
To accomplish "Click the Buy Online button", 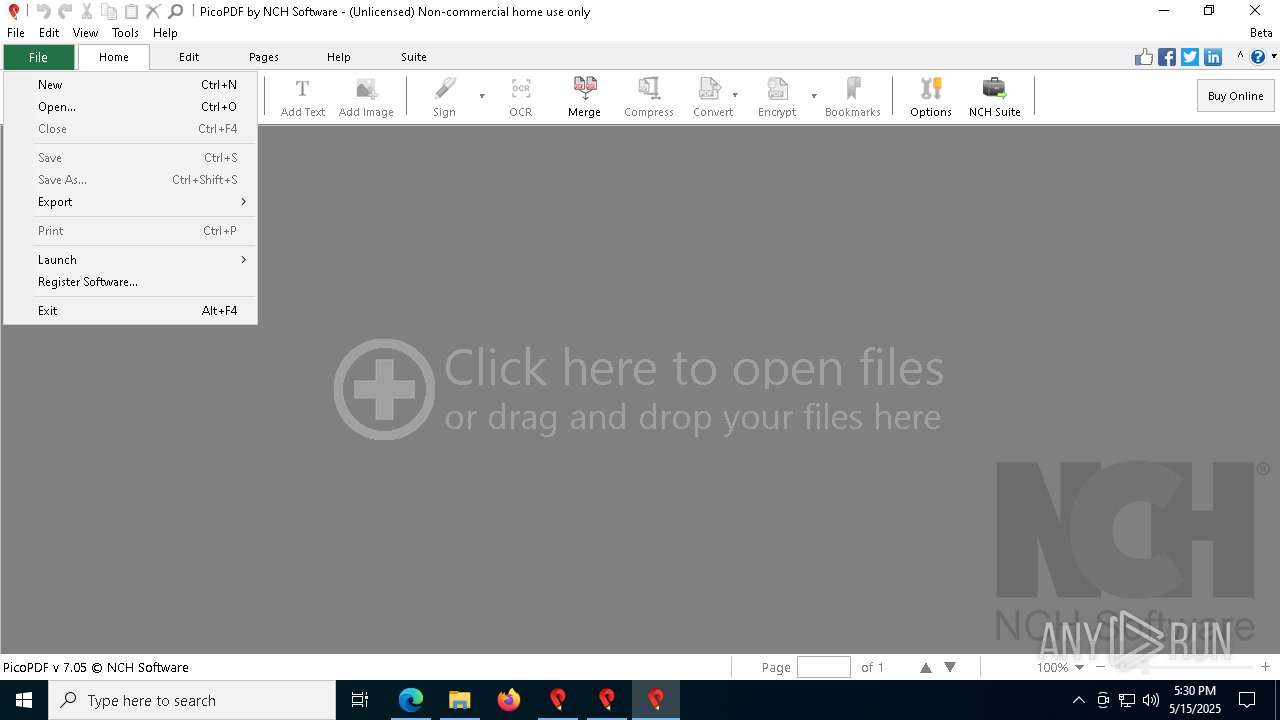I will point(1235,96).
